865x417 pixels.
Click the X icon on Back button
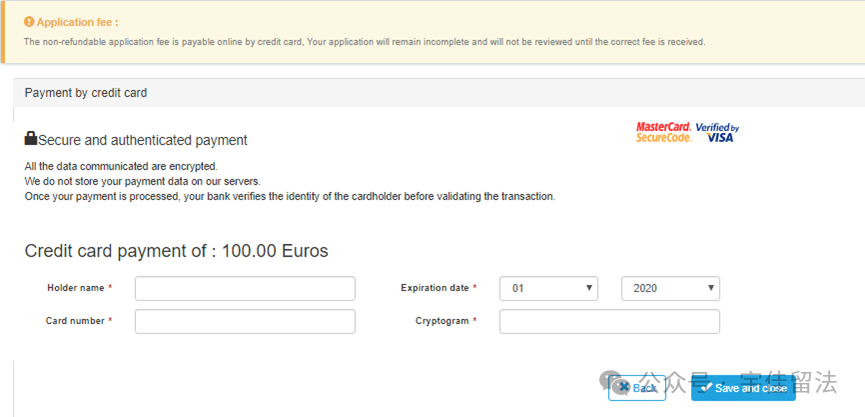click(622, 388)
